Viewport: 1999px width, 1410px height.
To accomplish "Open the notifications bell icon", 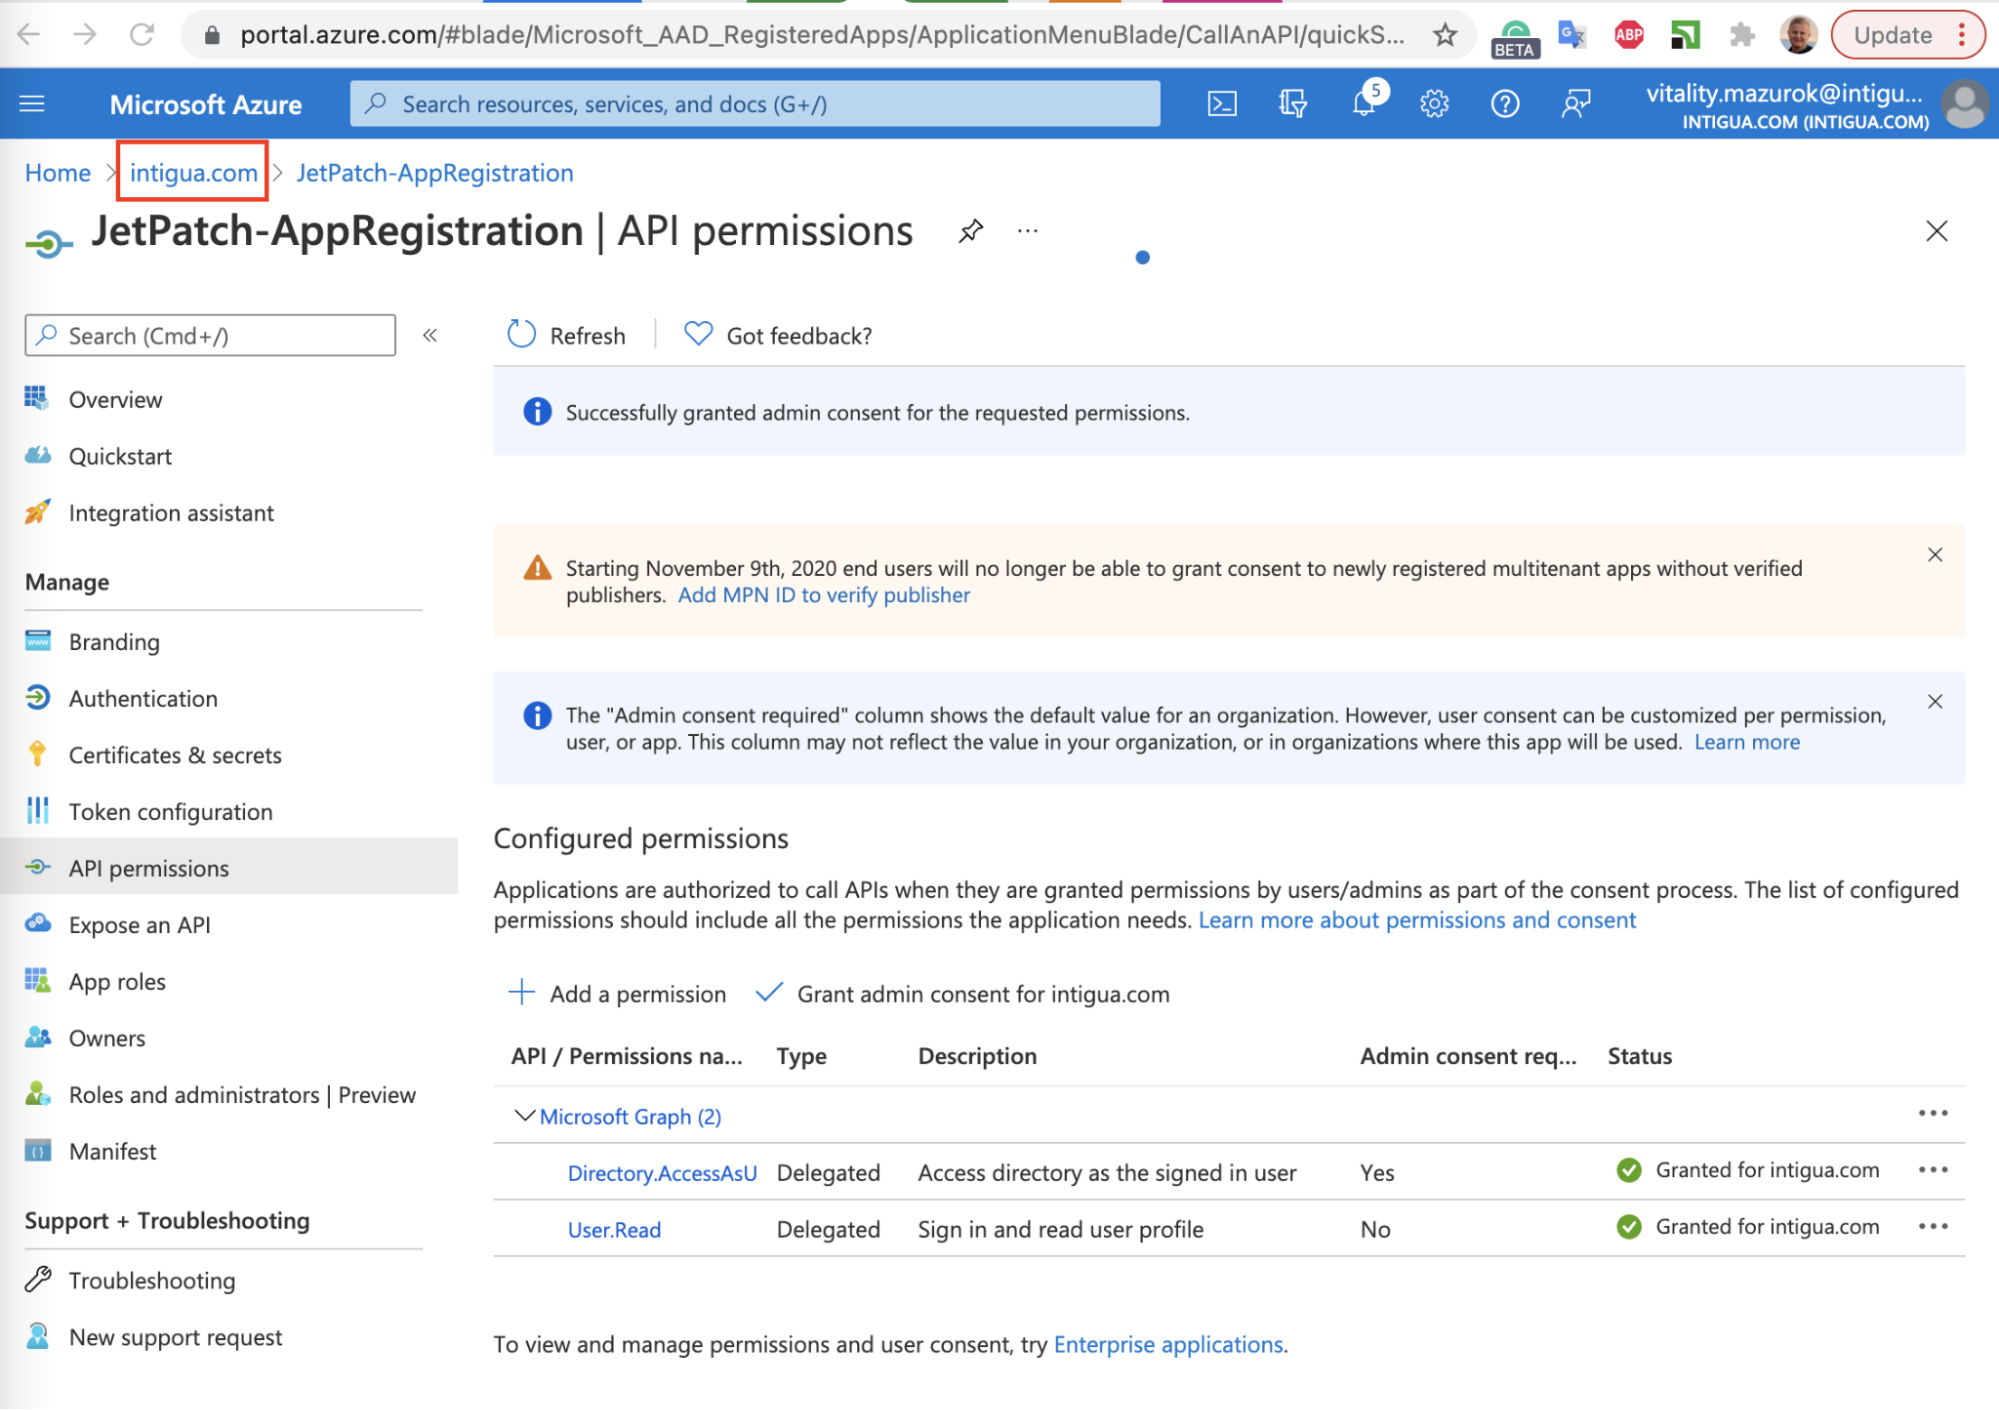I will click(x=1364, y=104).
